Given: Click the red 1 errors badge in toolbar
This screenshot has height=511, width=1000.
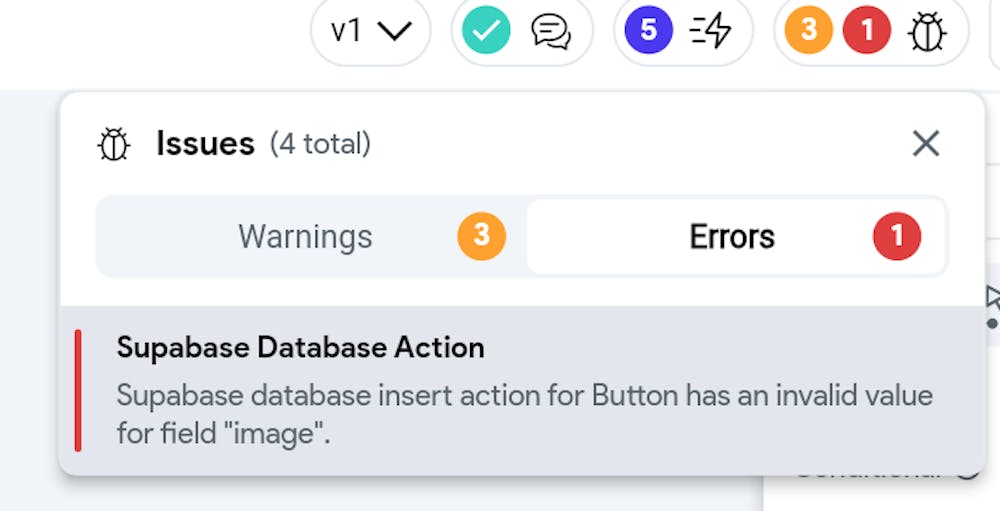Looking at the screenshot, I should 867,30.
